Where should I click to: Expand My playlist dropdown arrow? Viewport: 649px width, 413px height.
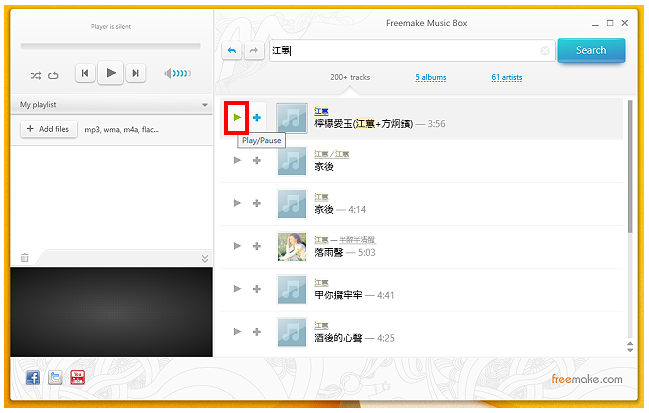[204, 105]
